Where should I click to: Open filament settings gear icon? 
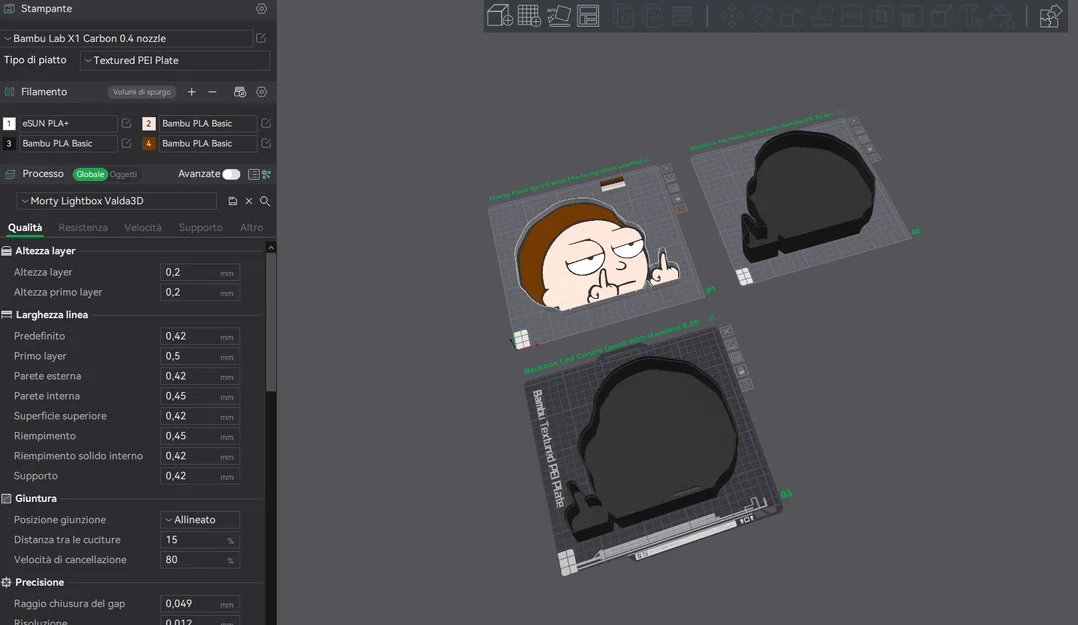tap(261, 92)
